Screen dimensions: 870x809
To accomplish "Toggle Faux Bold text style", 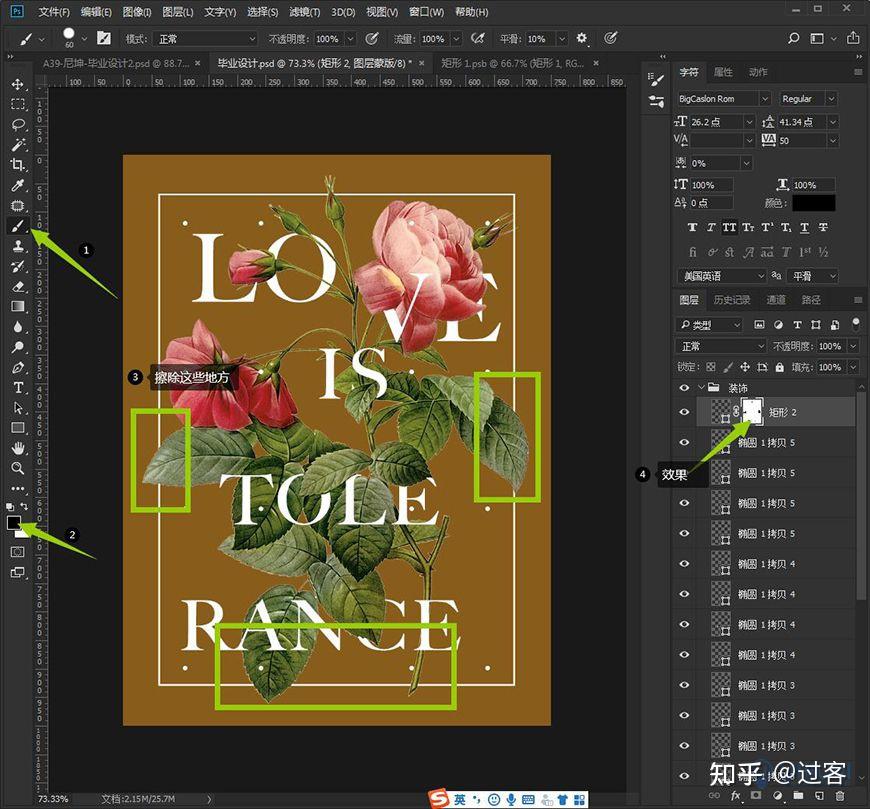I will [692, 227].
